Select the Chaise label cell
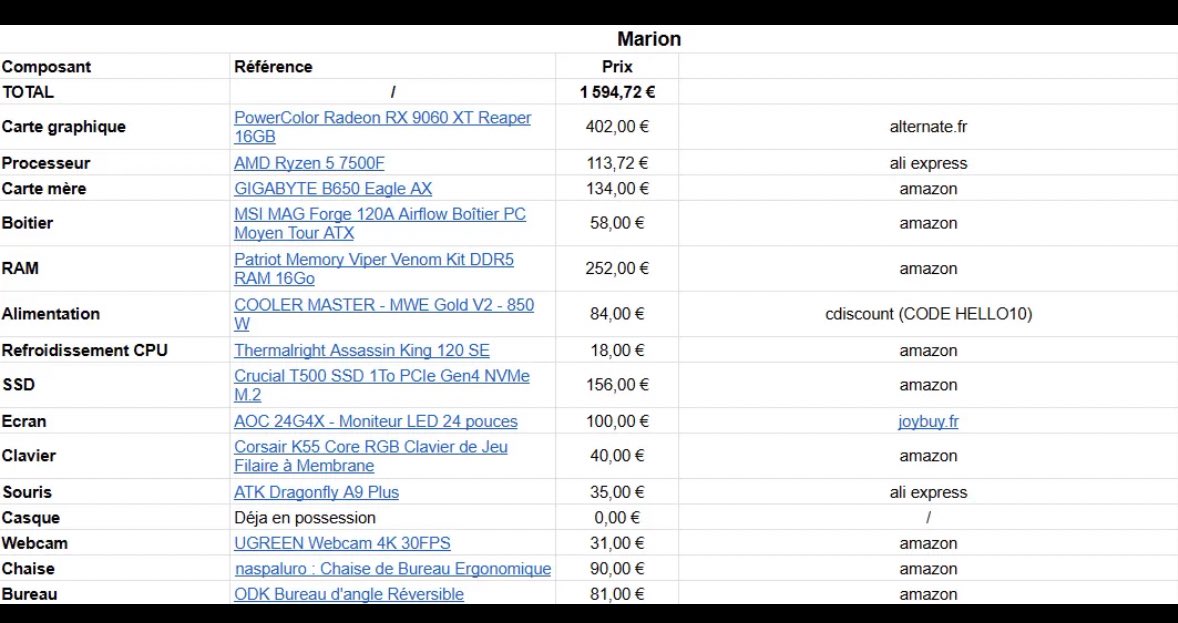This screenshot has height=623, width=1178. tap(114, 568)
